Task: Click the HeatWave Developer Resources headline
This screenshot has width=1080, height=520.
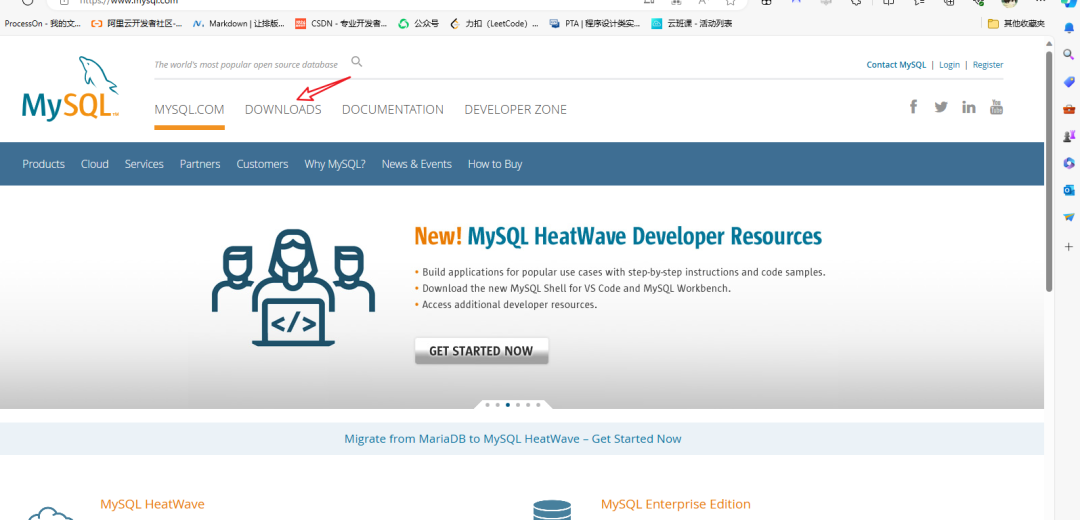Action: coord(618,236)
